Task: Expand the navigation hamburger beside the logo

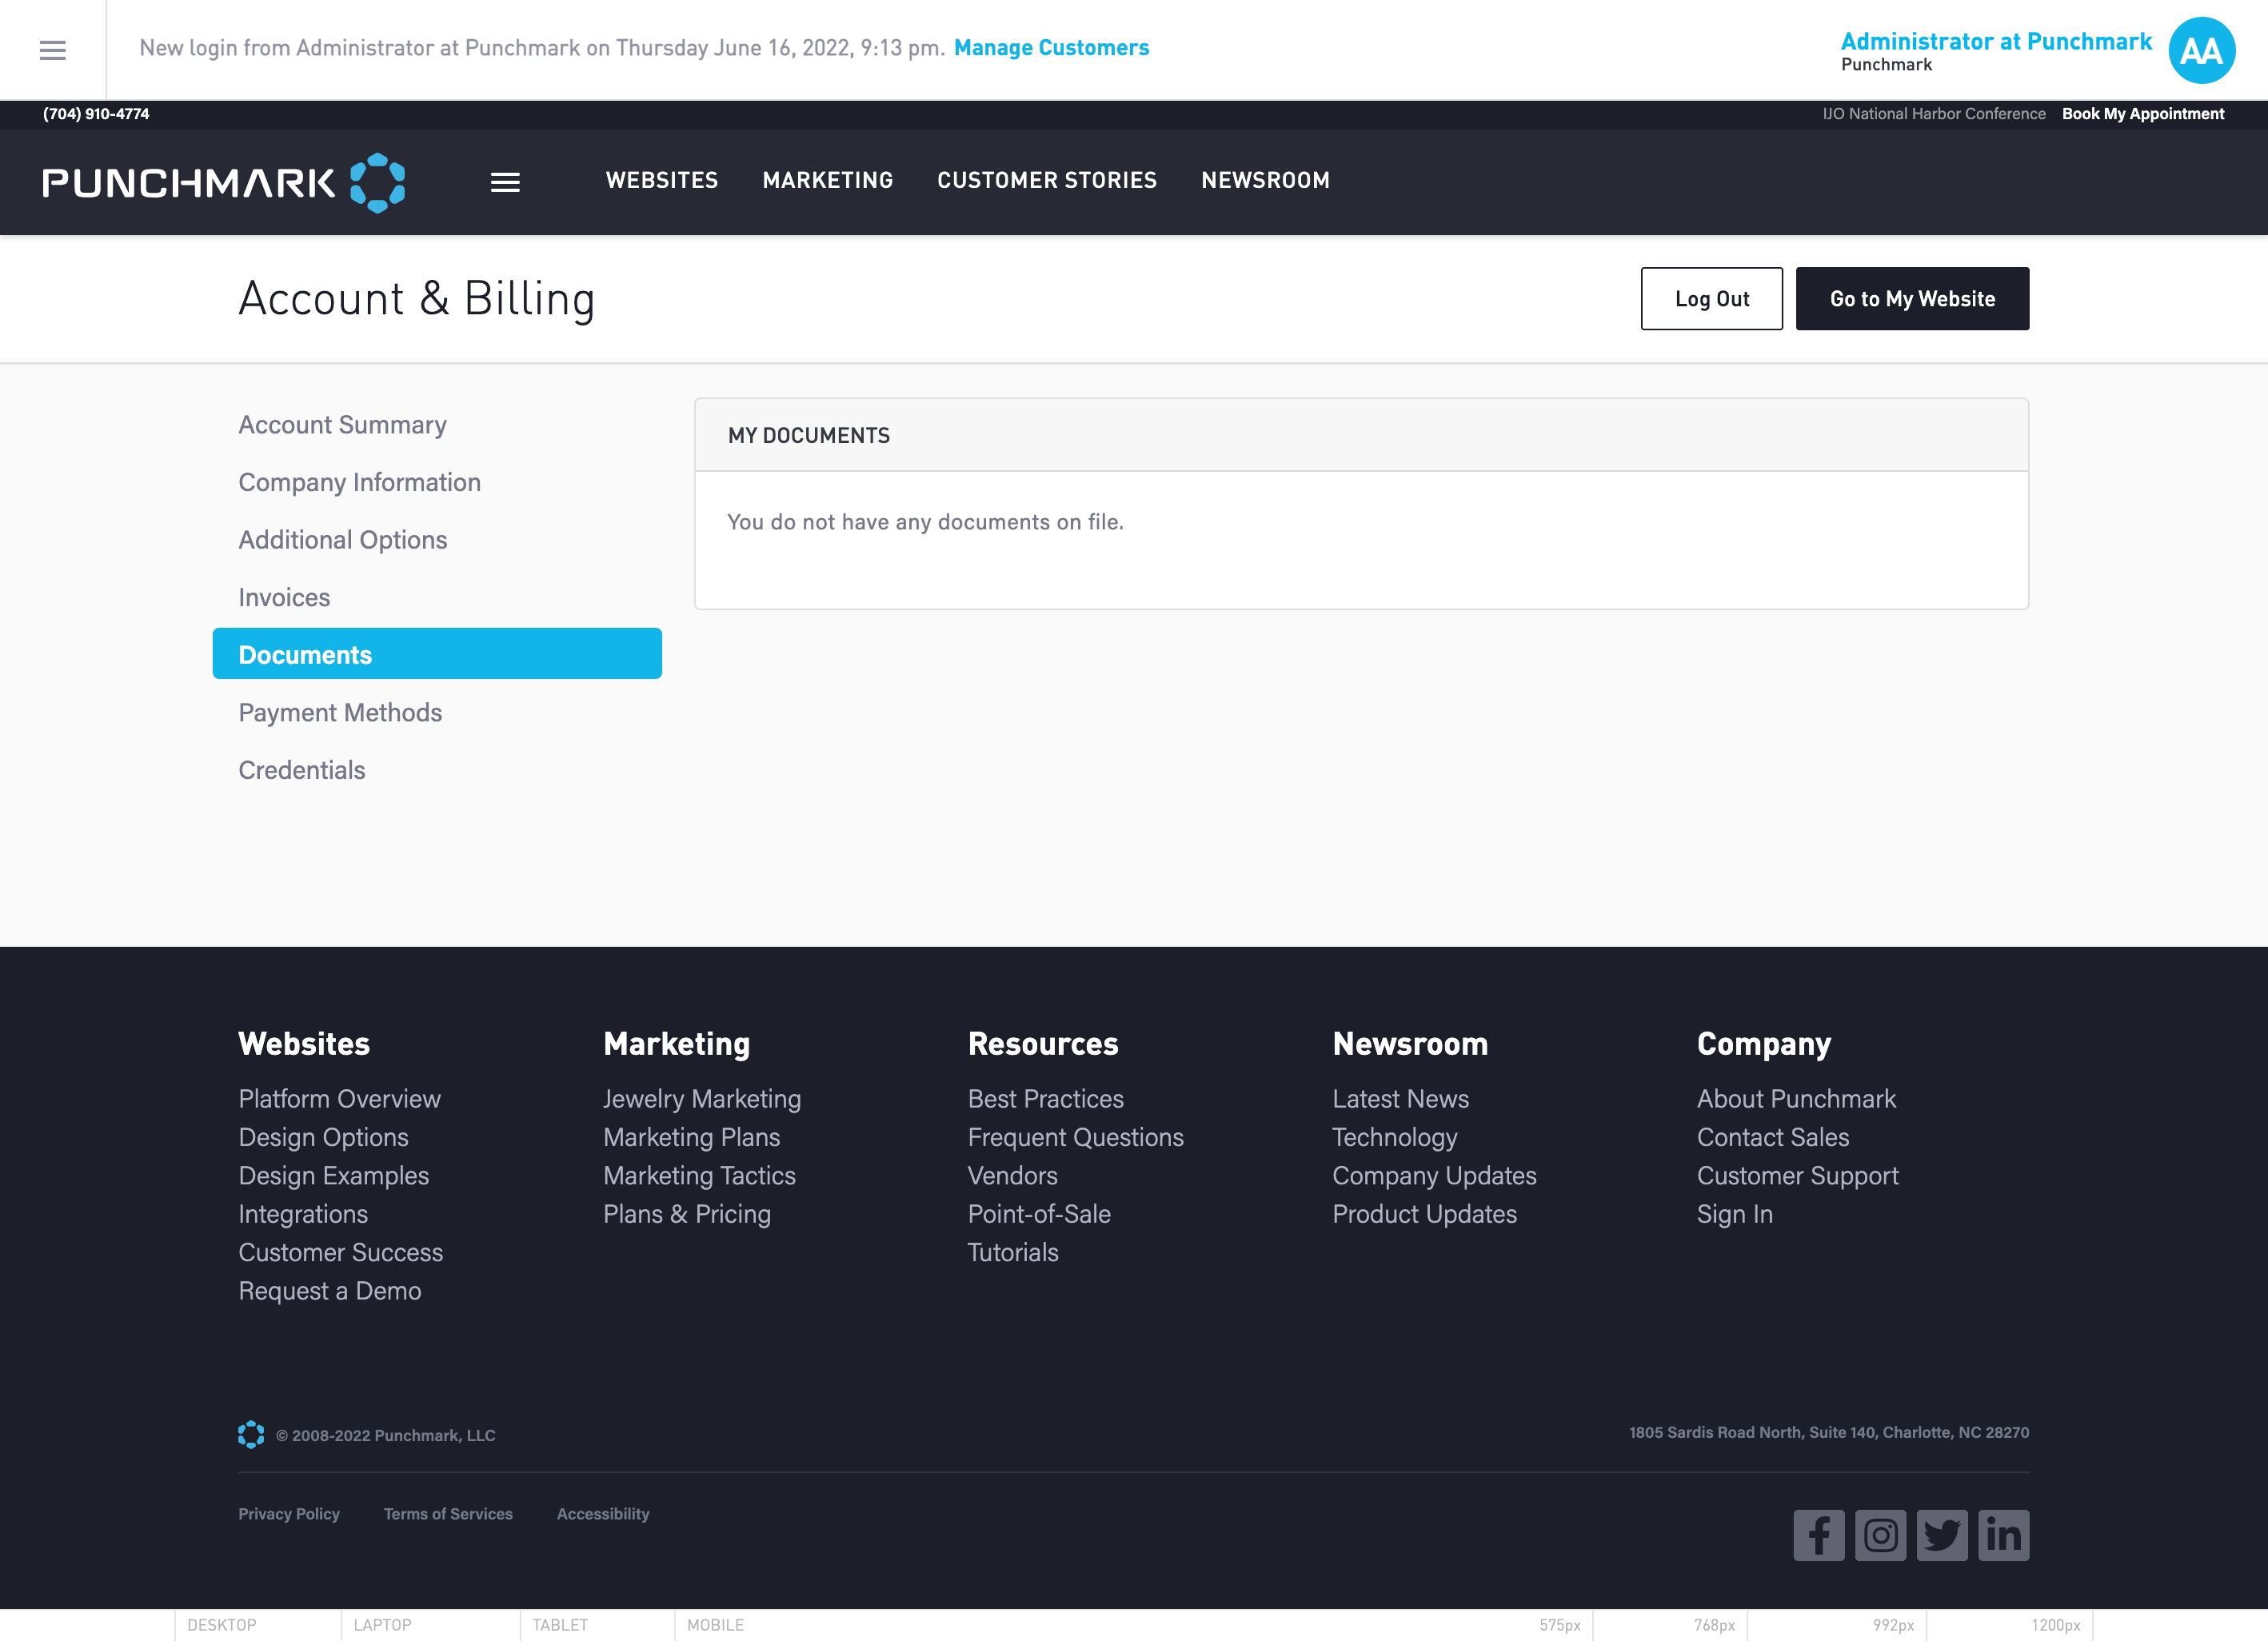Action: point(505,182)
